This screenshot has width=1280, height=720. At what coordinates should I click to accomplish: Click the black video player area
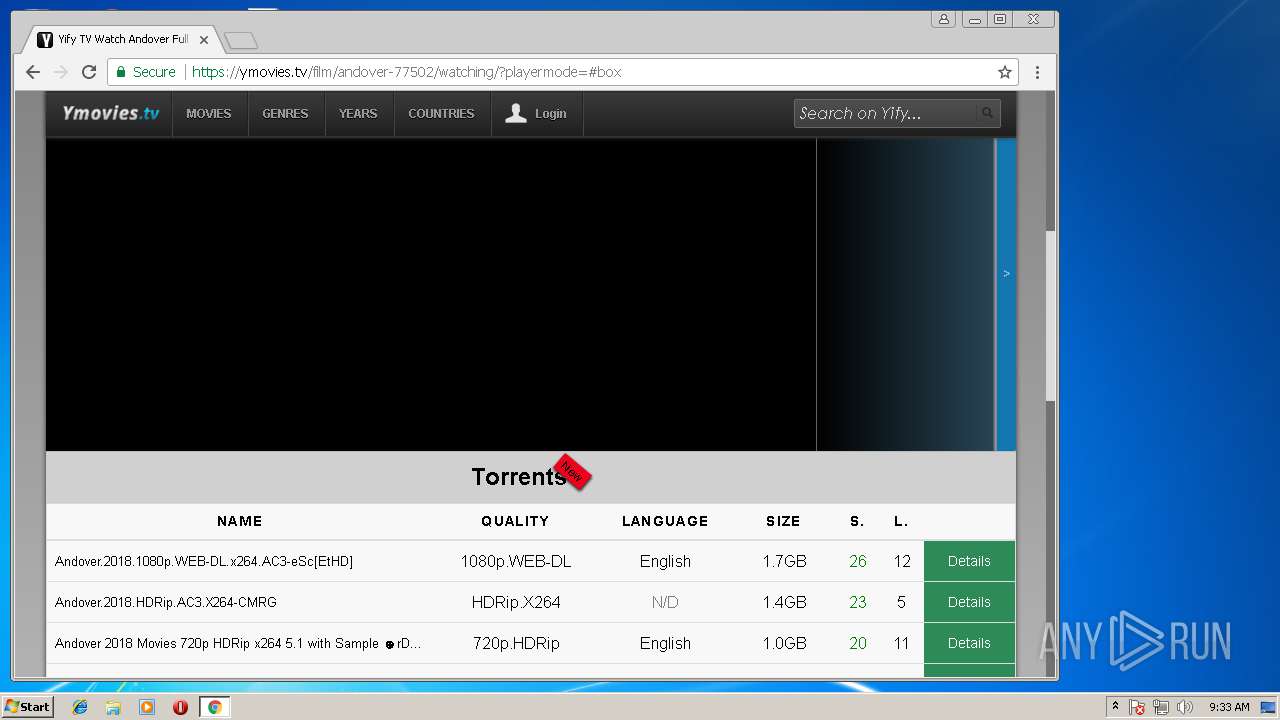pos(431,294)
